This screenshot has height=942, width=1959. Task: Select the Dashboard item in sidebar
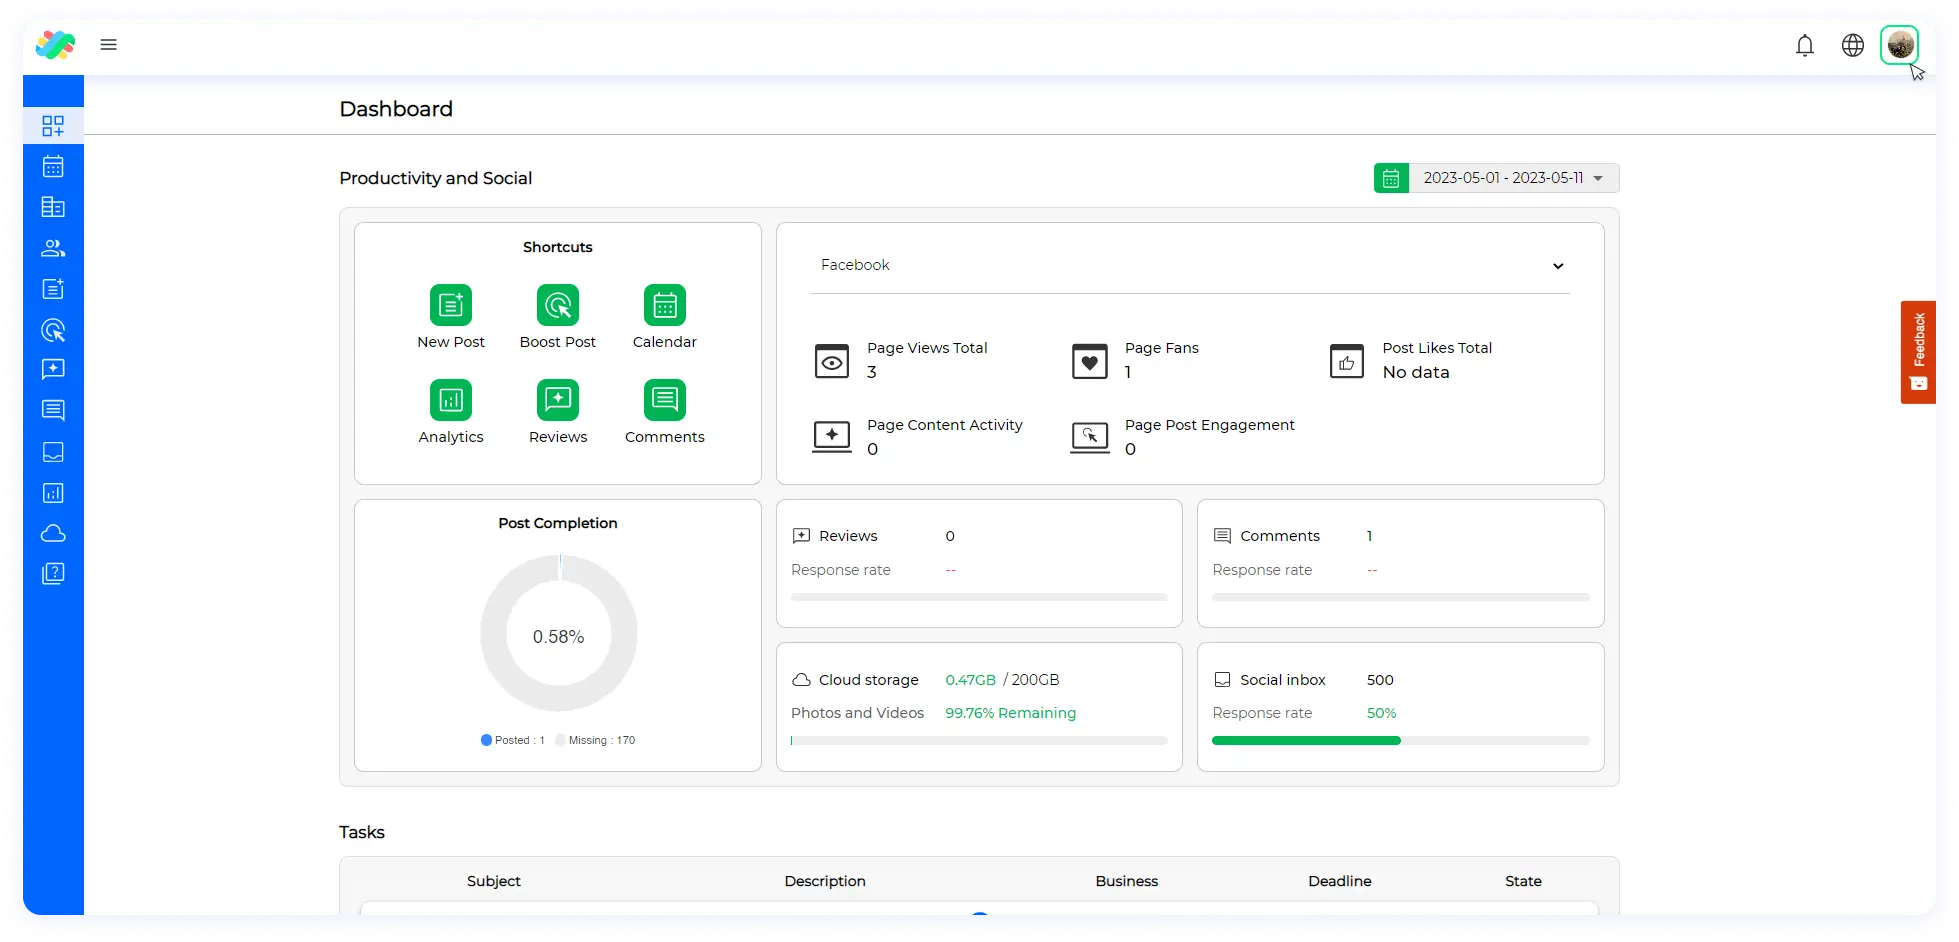pyautogui.click(x=53, y=126)
